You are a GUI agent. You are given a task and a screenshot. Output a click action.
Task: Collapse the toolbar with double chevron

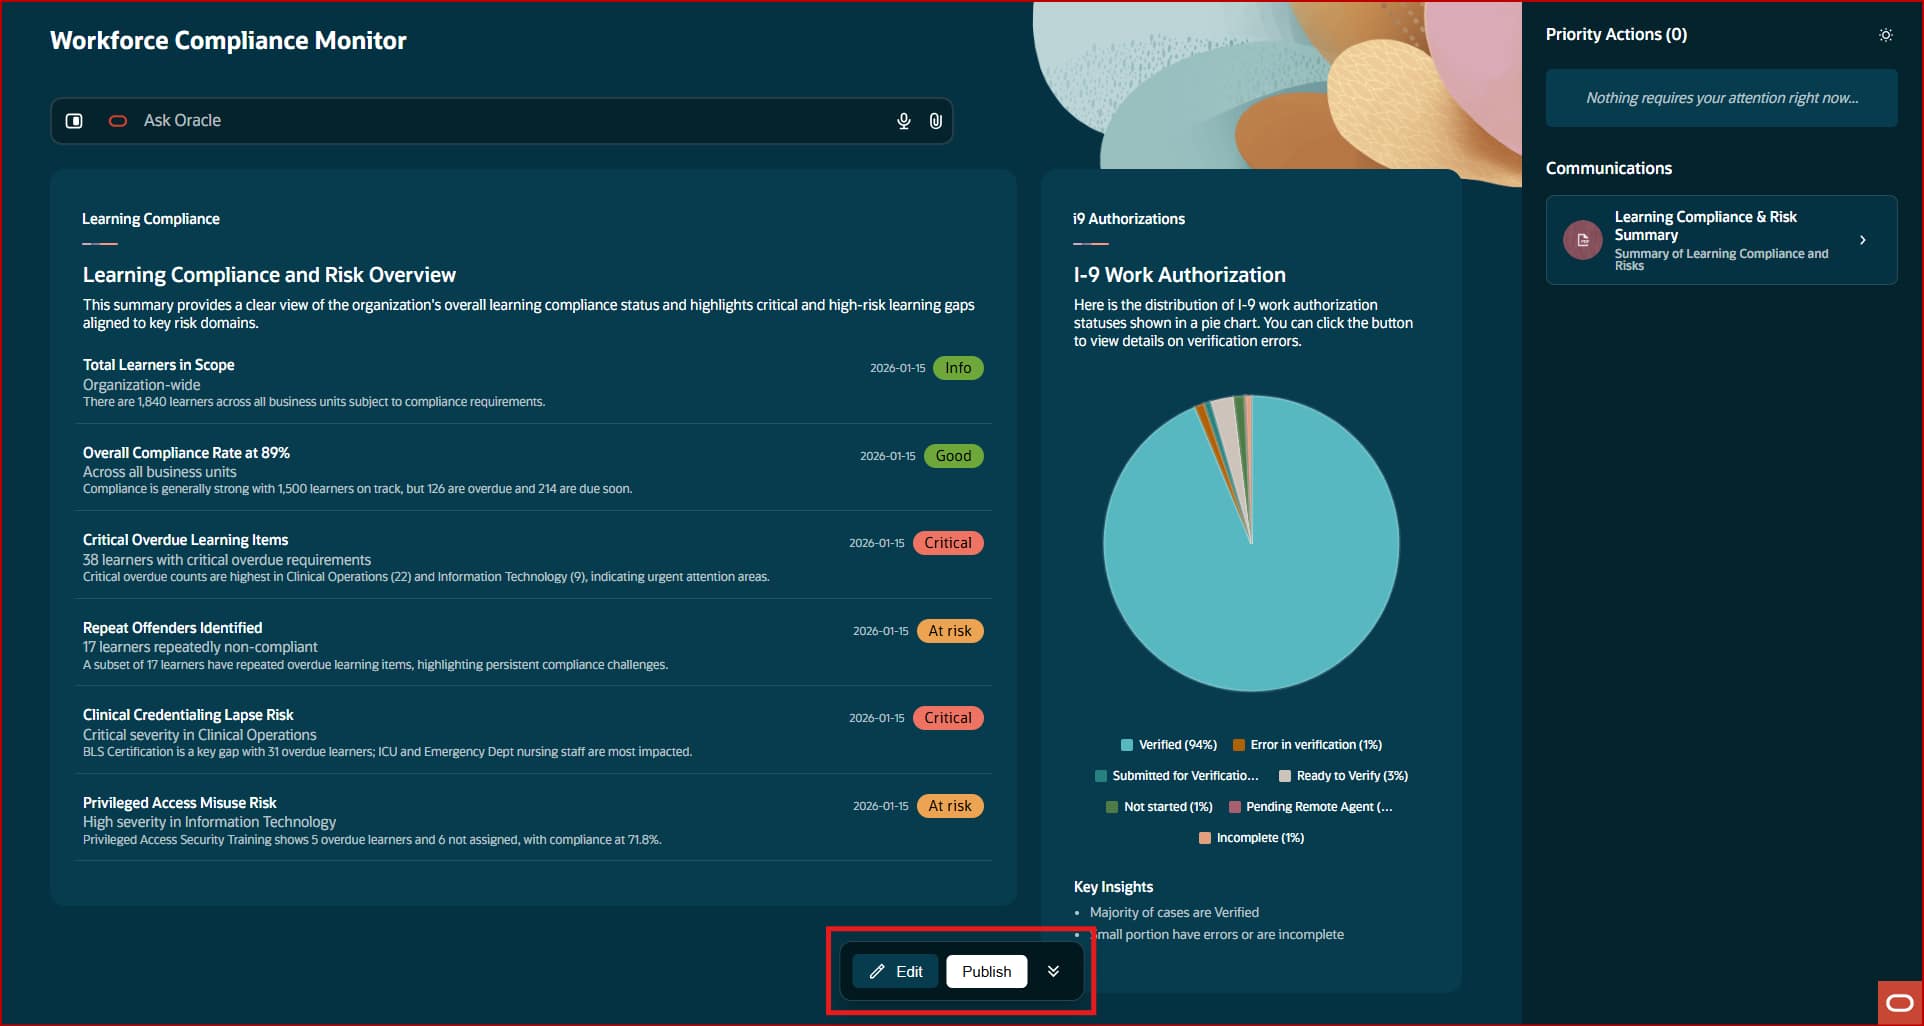pos(1053,971)
